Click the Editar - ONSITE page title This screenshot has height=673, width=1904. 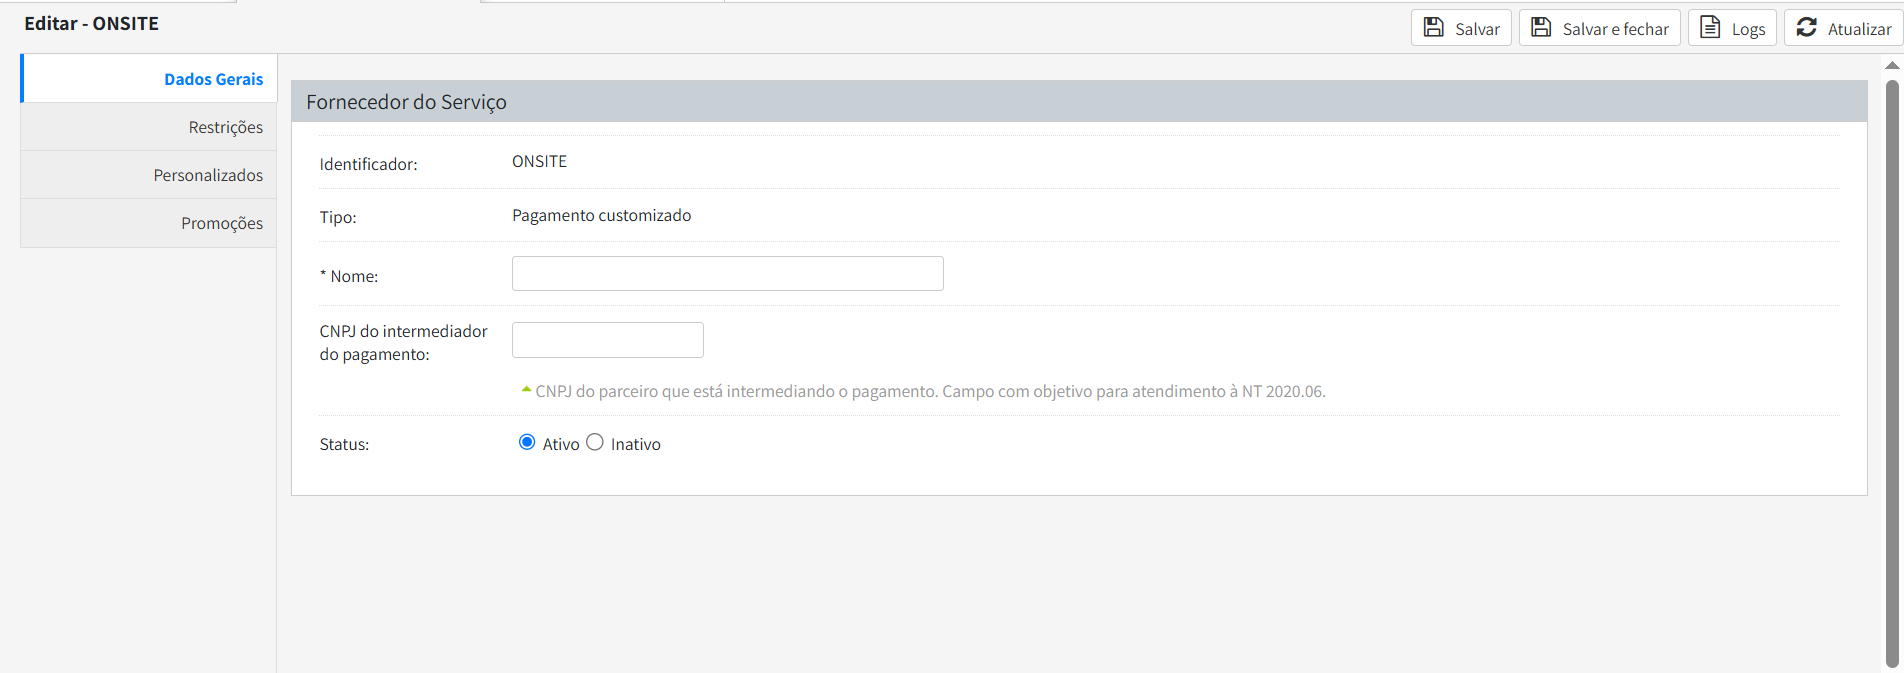click(91, 23)
